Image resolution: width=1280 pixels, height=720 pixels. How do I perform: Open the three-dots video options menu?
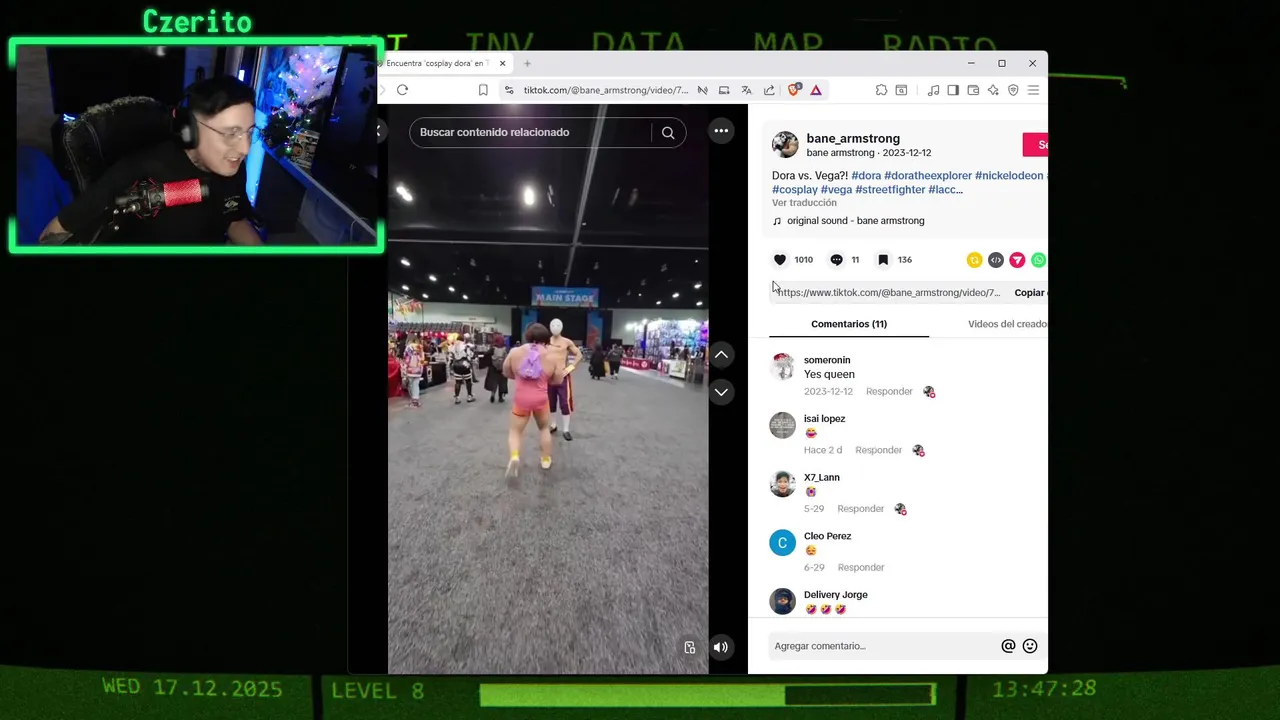pos(721,131)
